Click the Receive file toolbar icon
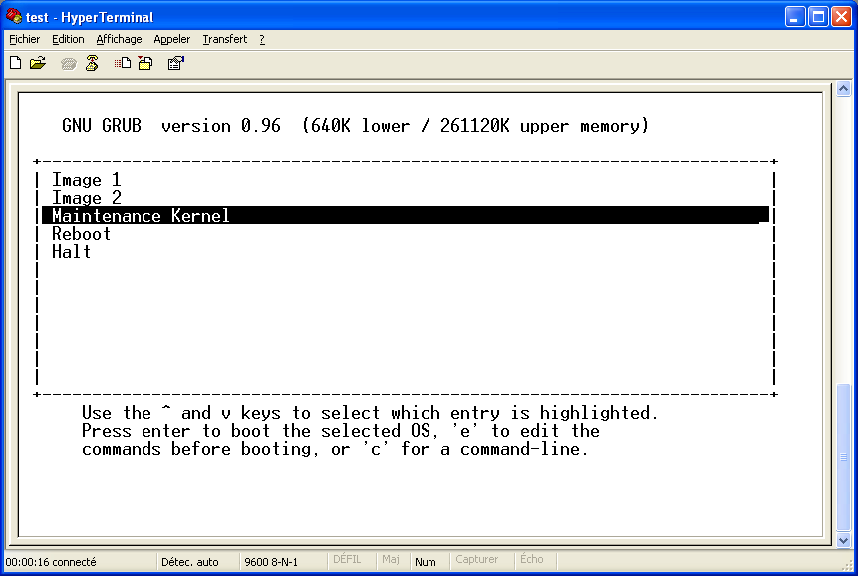Screen dimensions: 858x576 pyautogui.click(x=146, y=63)
